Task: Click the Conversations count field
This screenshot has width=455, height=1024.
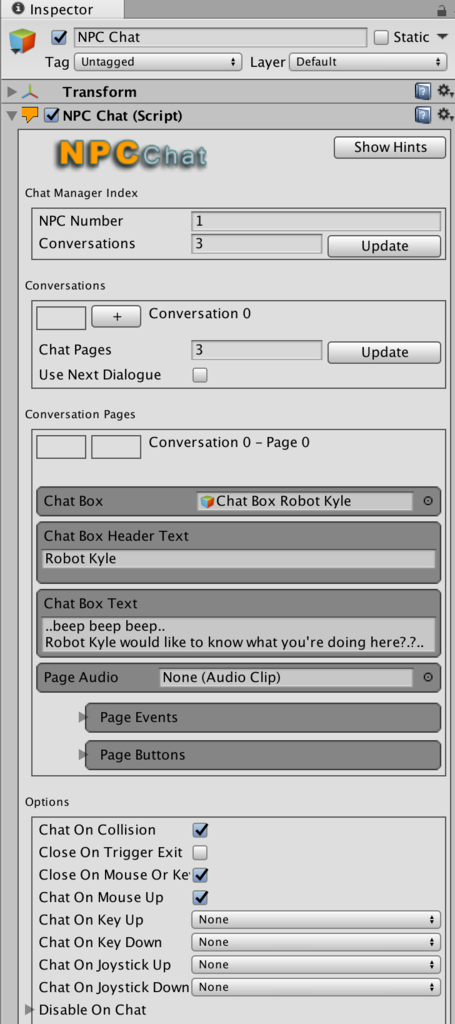Action: 257,244
